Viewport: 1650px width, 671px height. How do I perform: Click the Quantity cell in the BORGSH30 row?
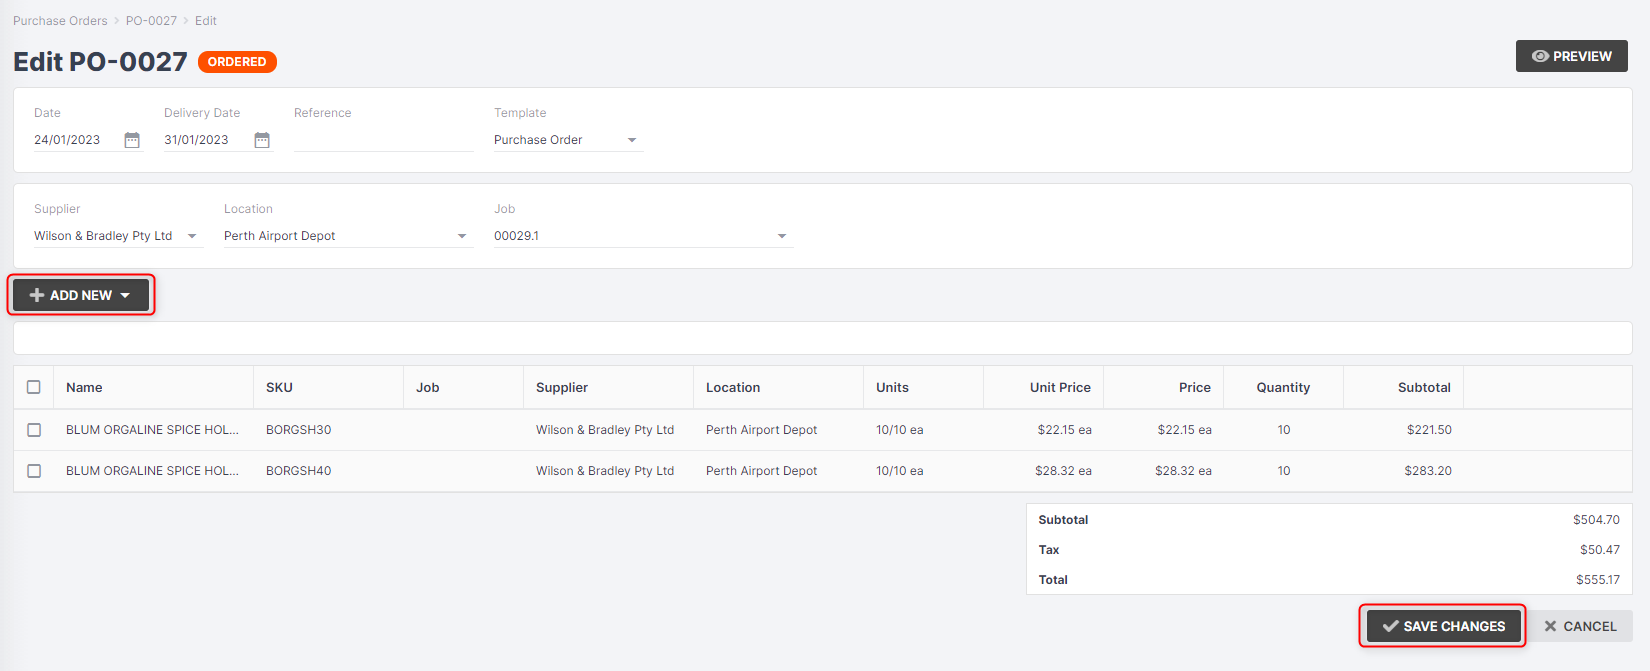point(1284,430)
